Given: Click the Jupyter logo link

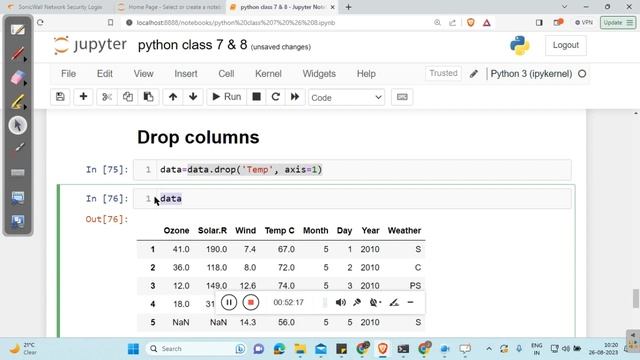Looking at the screenshot, I should 90,45.
